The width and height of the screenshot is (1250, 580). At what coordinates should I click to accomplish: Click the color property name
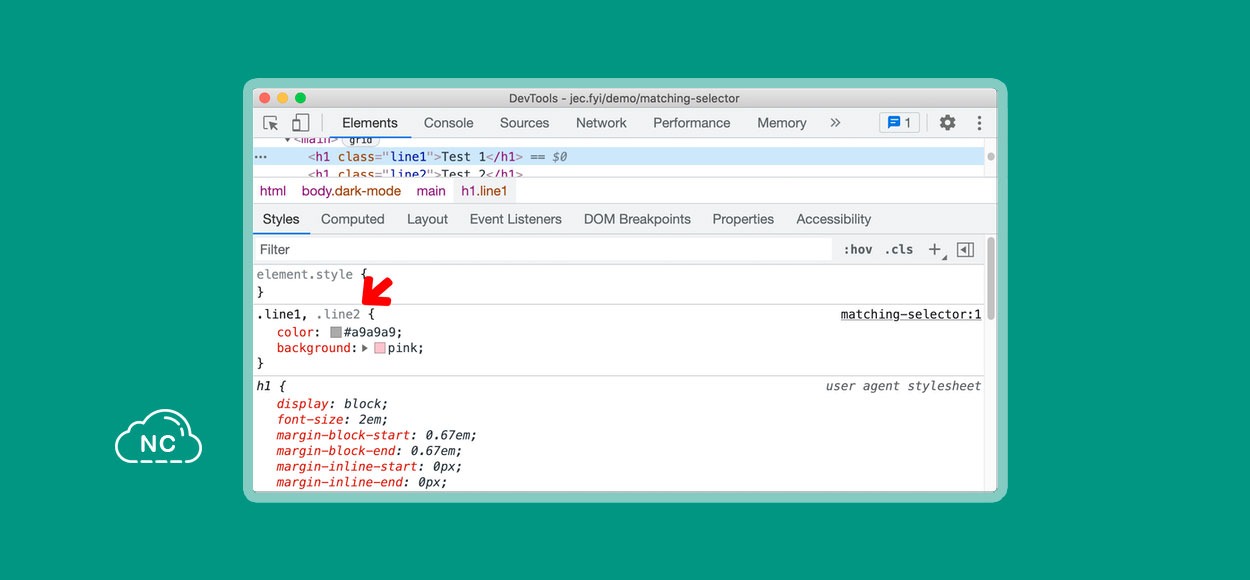point(297,332)
